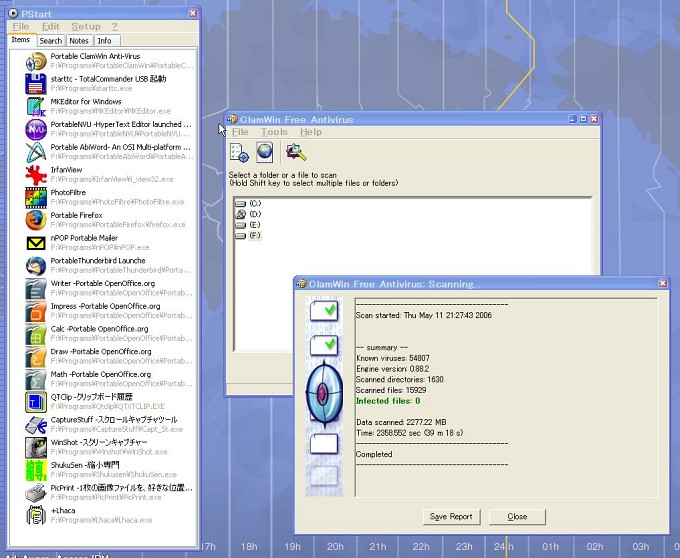Launch QTClip clipboard history icon

tap(36, 402)
